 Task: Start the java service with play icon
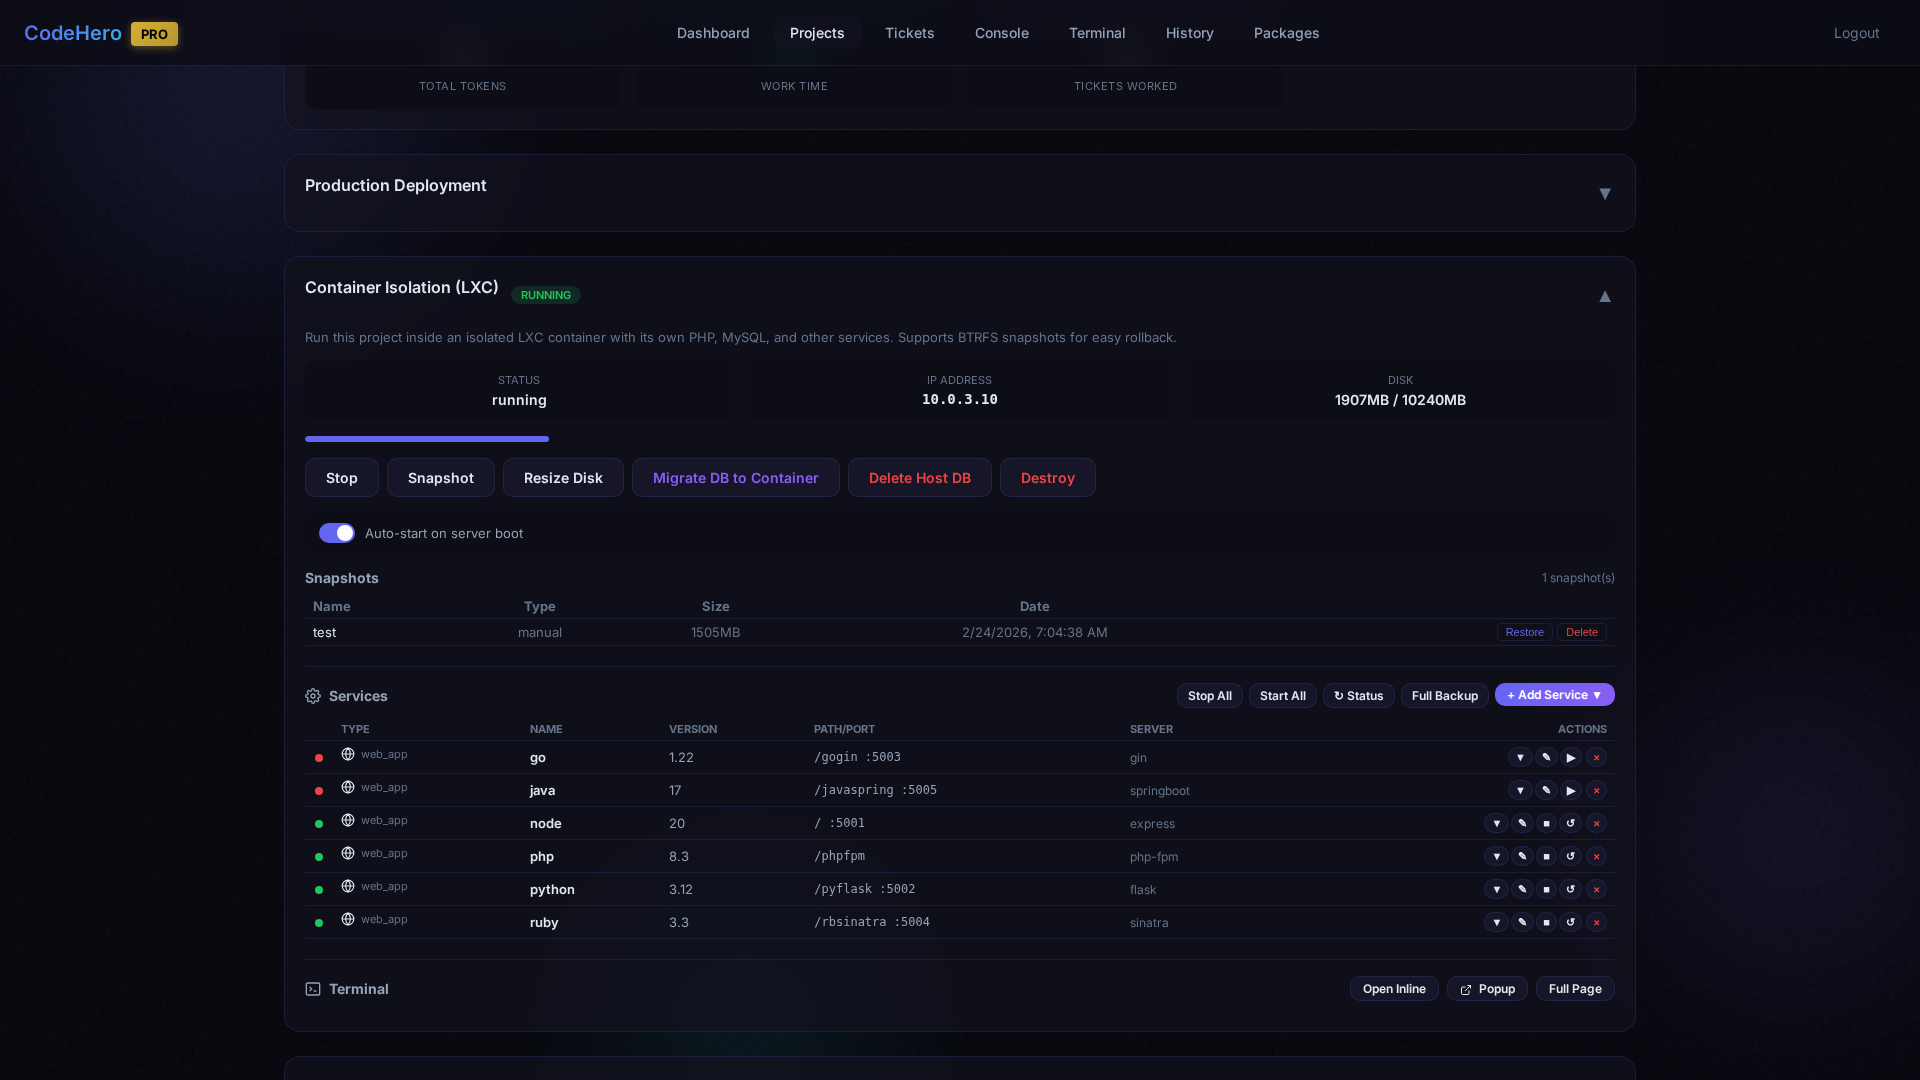tap(1571, 791)
